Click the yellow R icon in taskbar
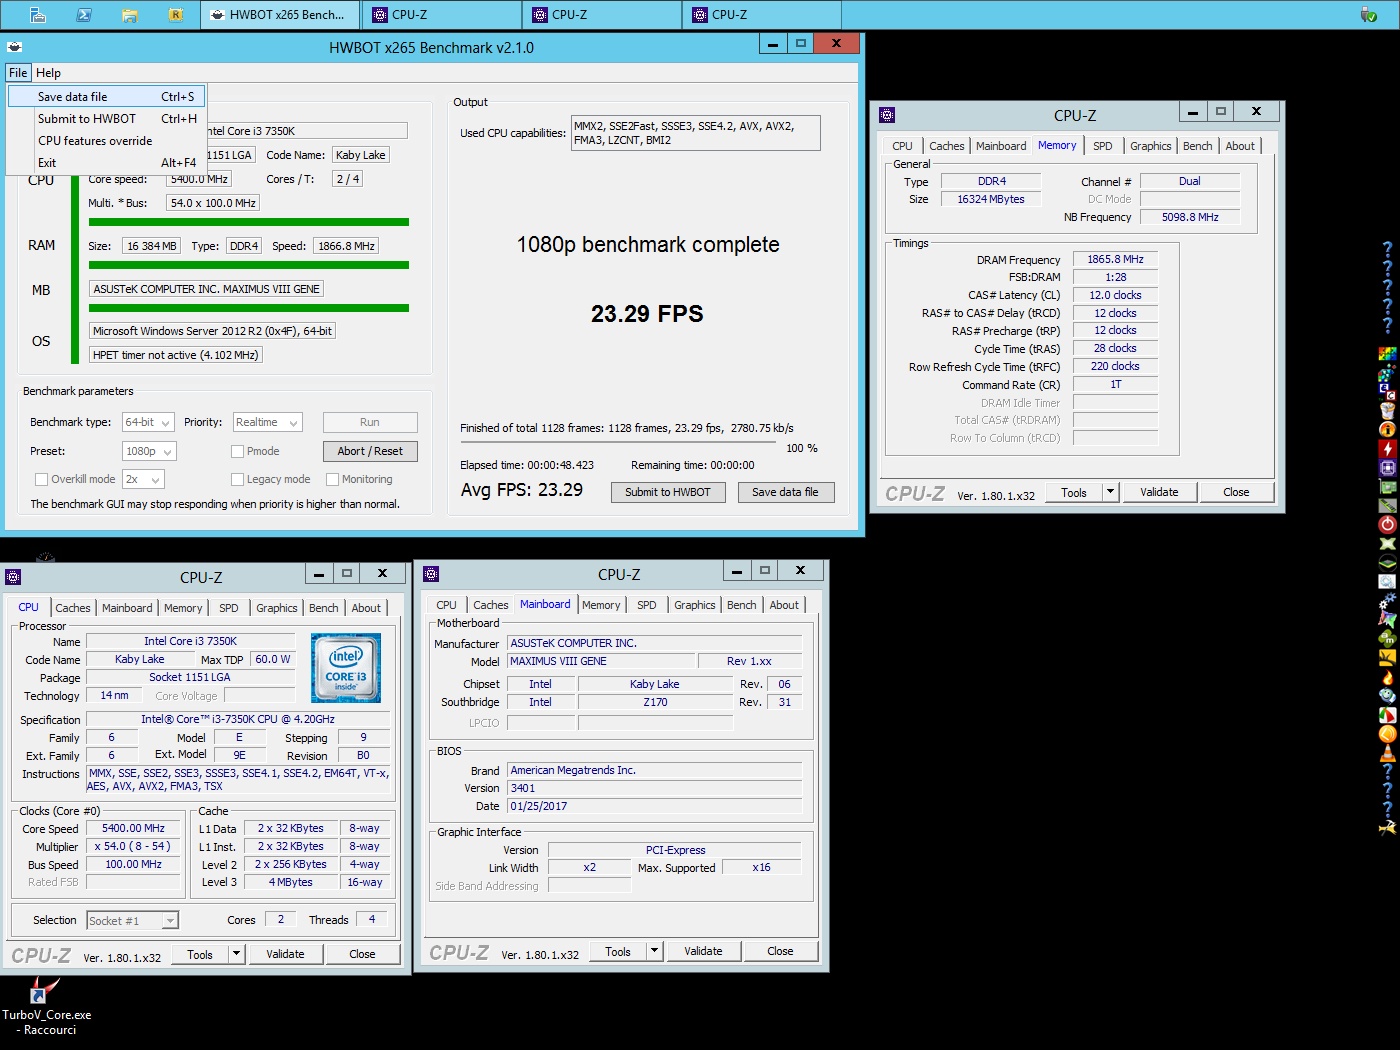The image size is (1400, 1050). point(176,15)
